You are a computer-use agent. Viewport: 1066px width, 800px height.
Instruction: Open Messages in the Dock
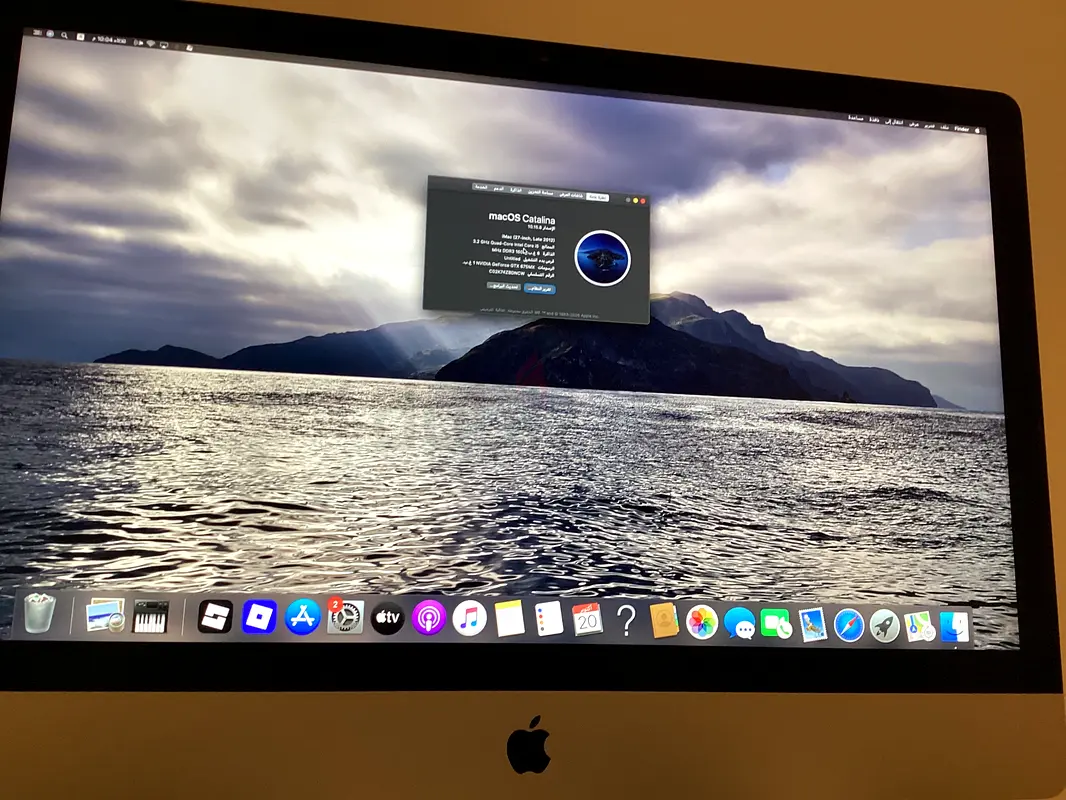739,623
